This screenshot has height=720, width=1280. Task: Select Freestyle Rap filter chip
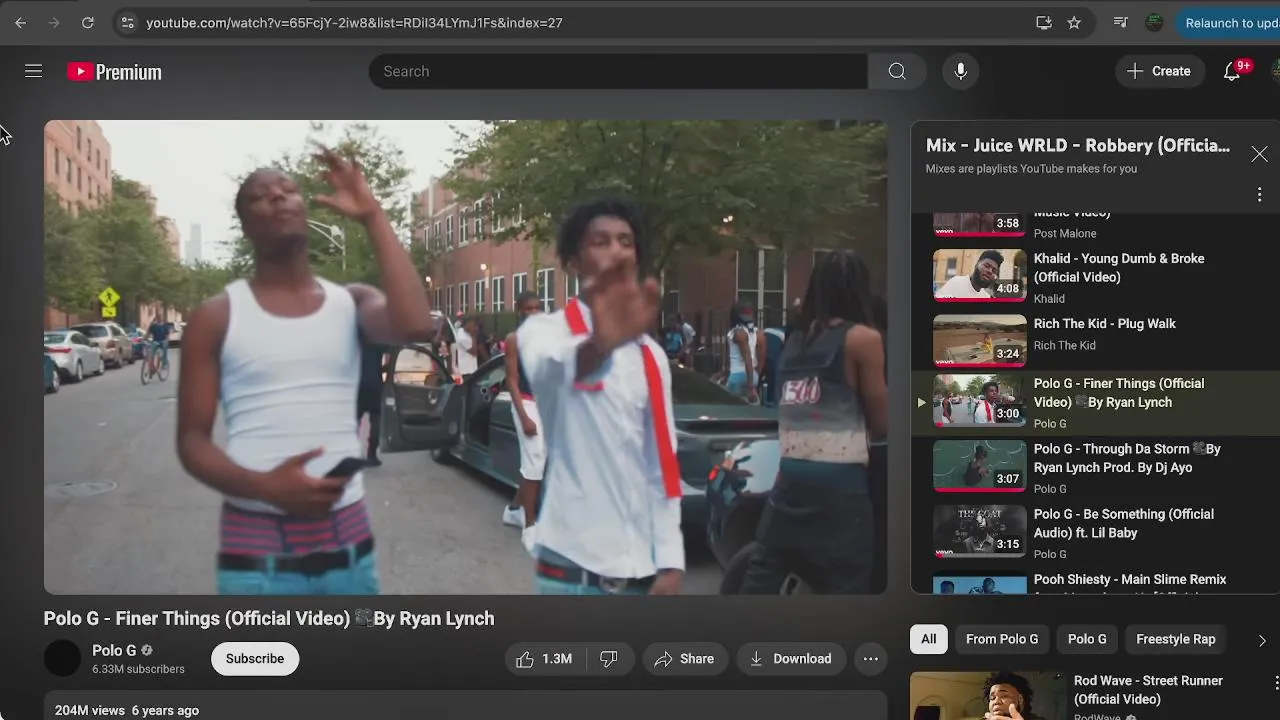tap(1176, 639)
